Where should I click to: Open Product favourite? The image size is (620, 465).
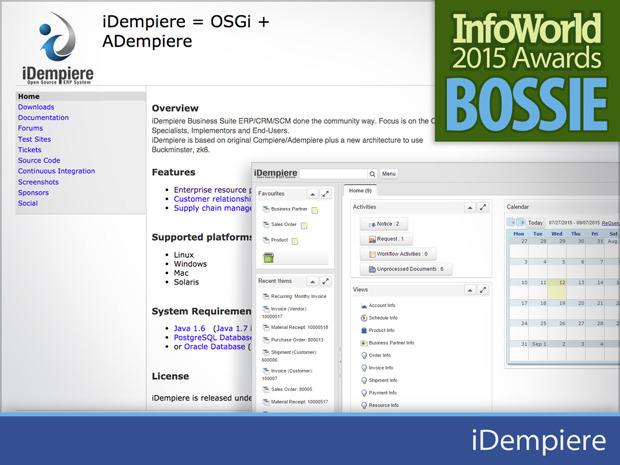click(x=279, y=240)
